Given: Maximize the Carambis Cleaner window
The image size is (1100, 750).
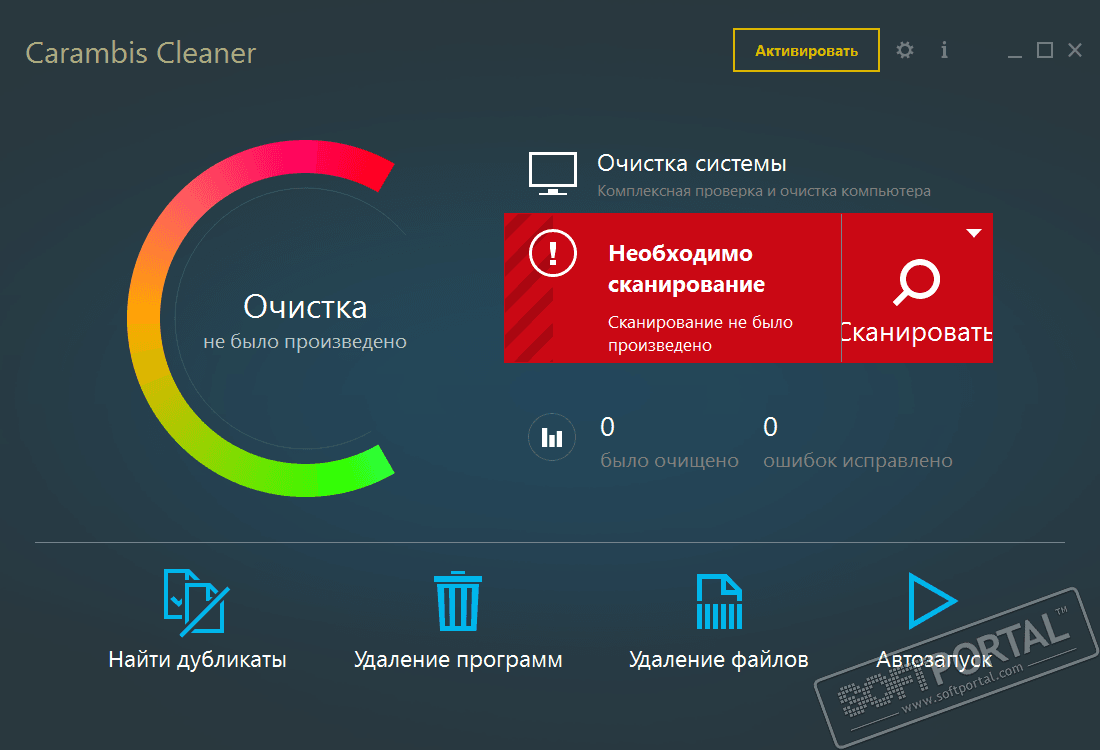Looking at the screenshot, I should (1045, 51).
